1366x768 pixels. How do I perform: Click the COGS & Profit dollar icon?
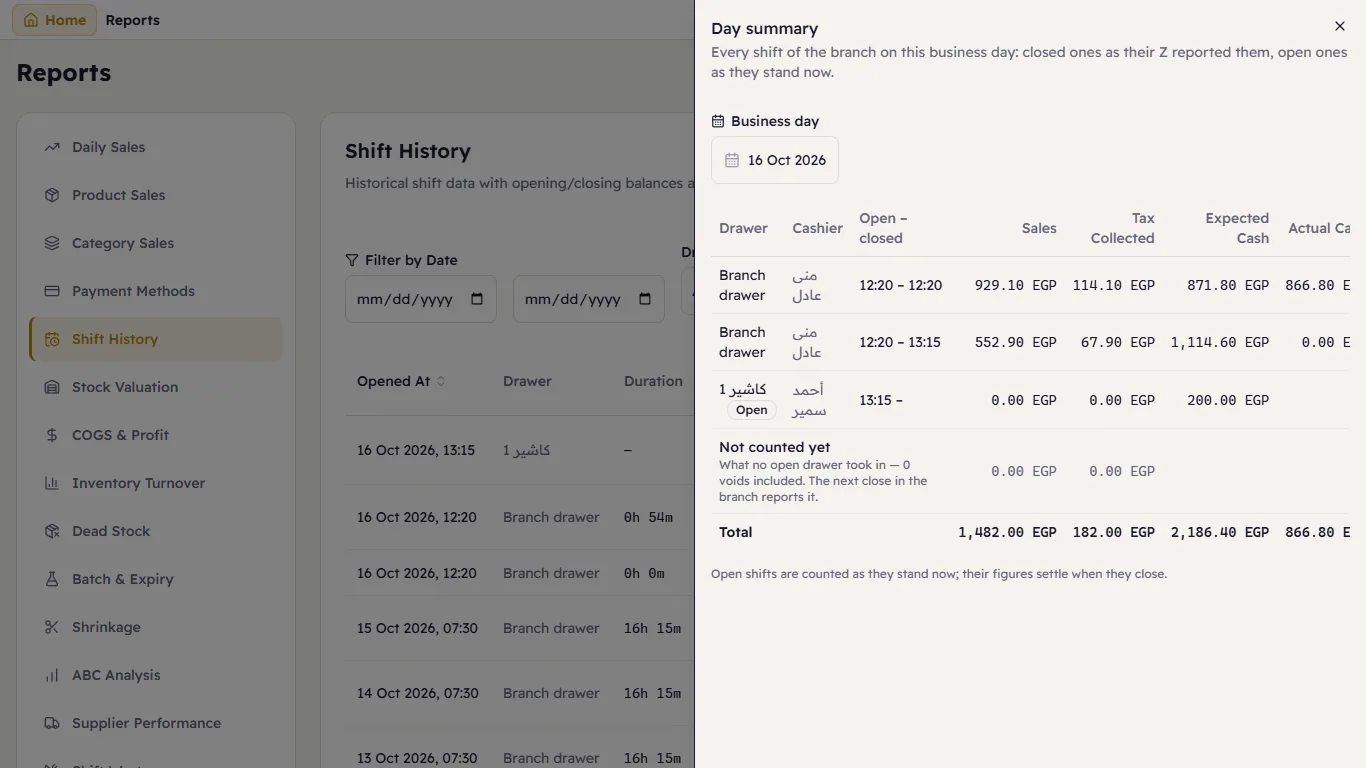click(52, 435)
